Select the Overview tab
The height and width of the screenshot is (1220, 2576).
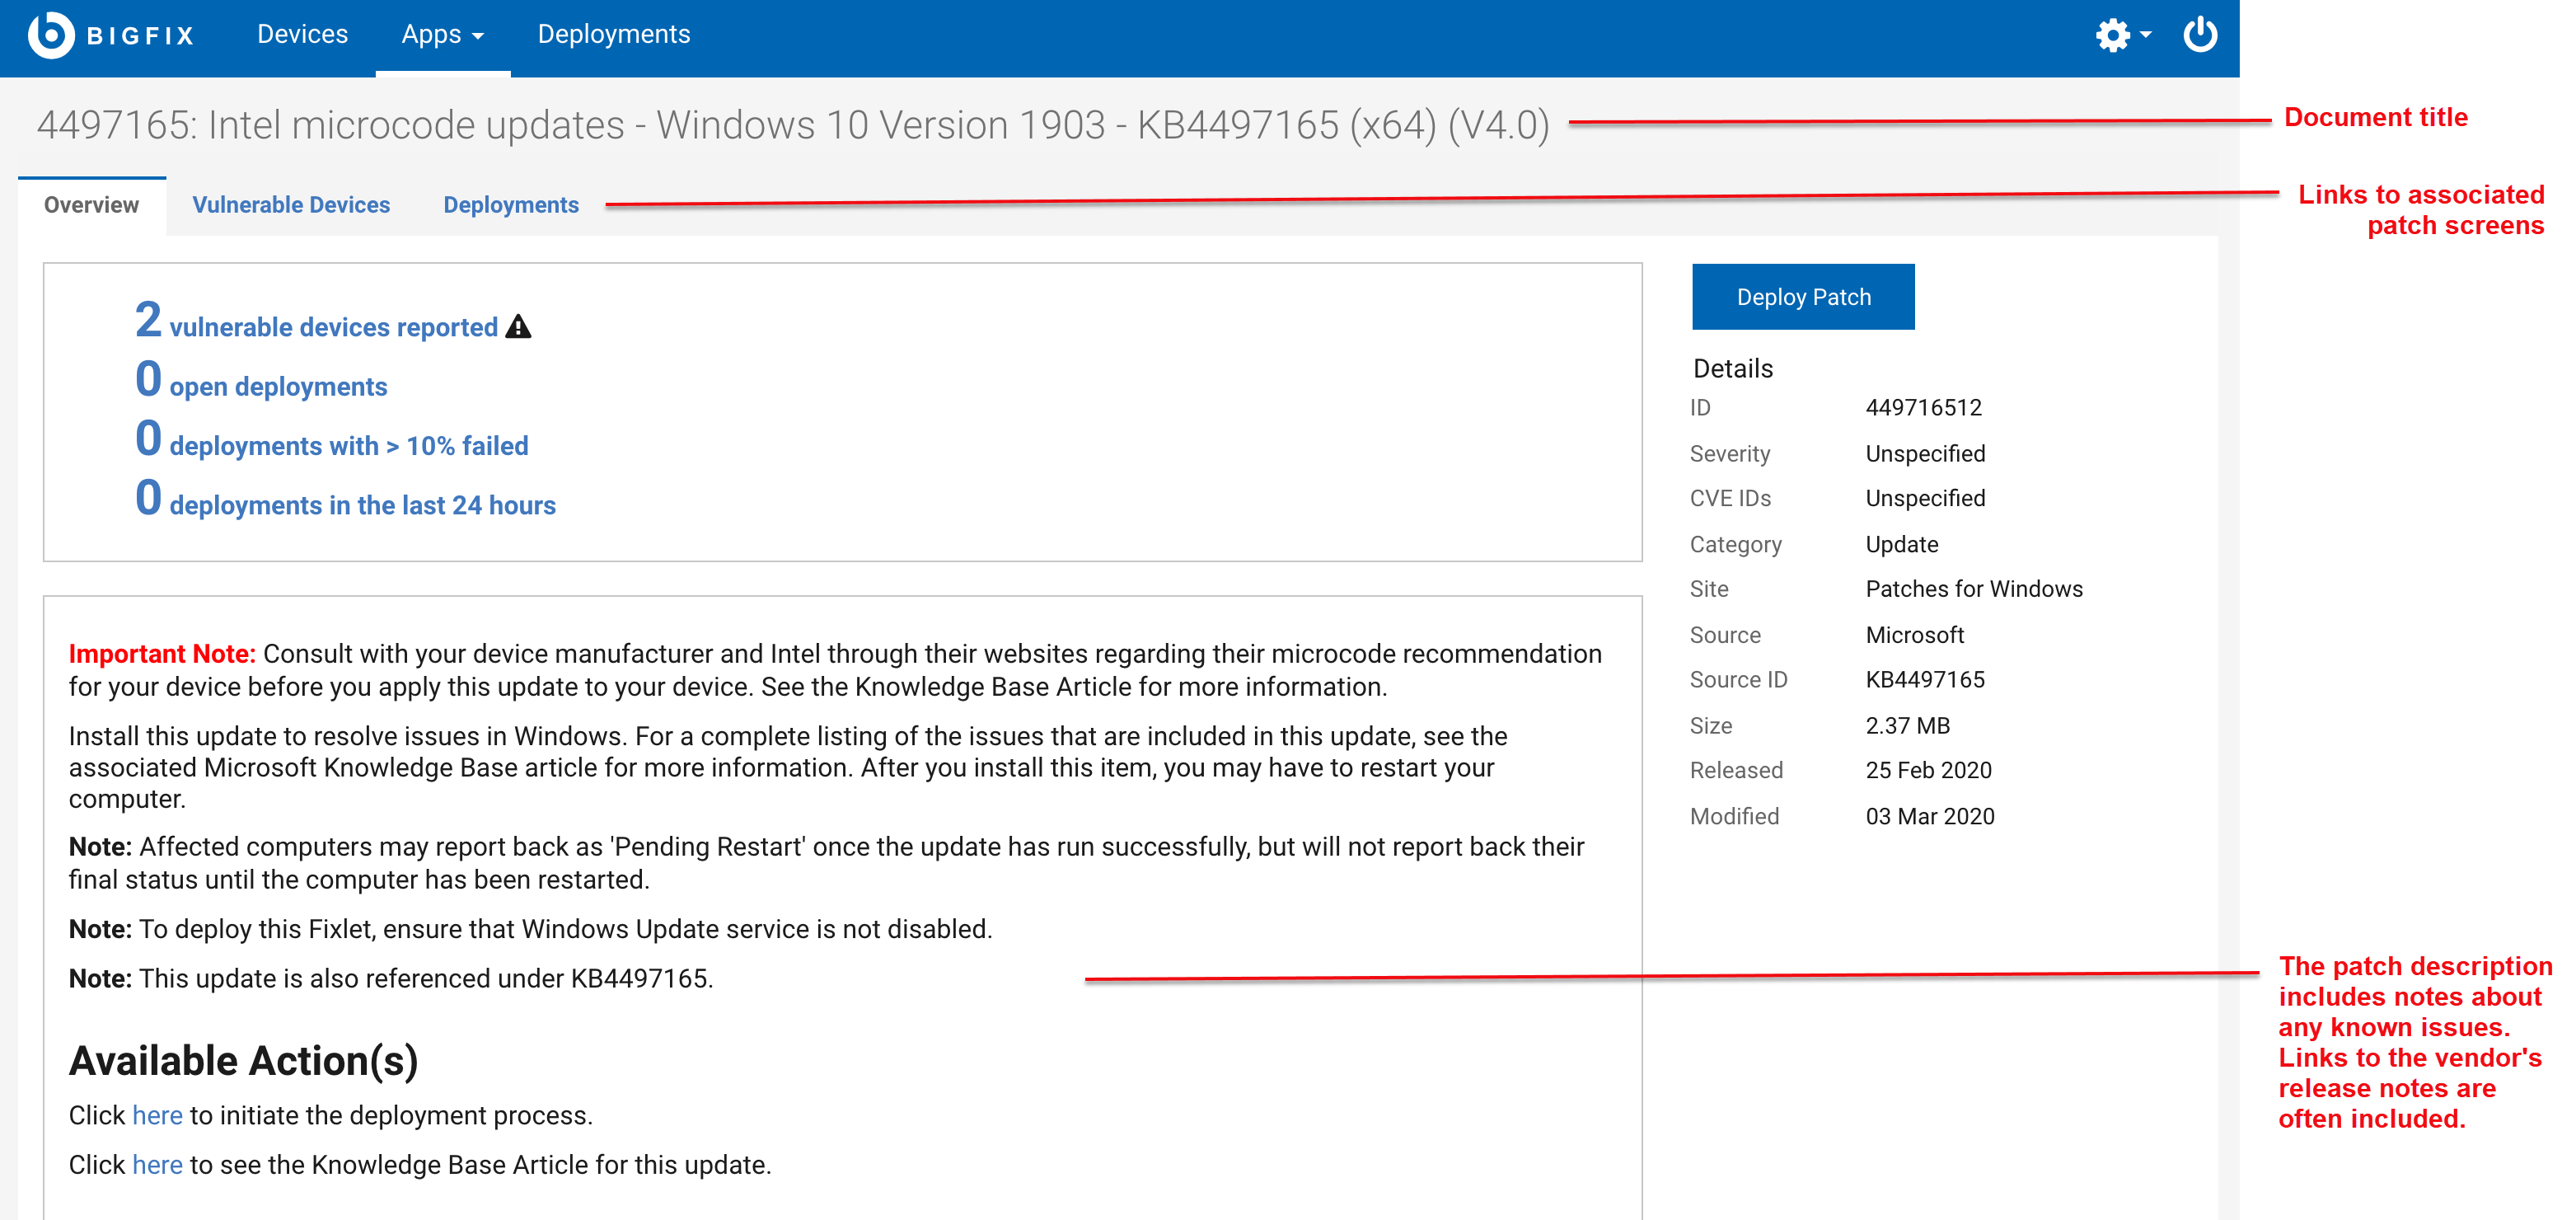91,204
